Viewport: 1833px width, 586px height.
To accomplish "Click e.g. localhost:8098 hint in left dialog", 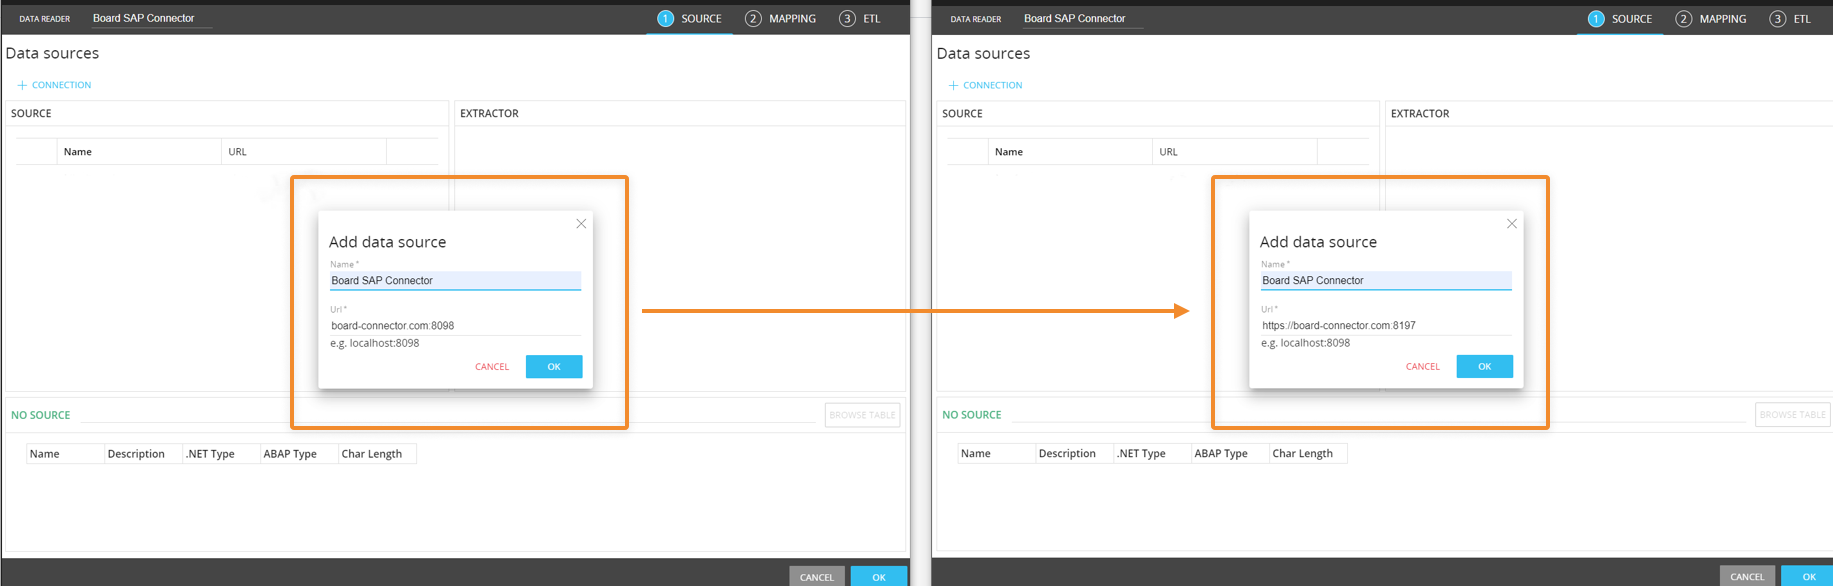I will [375, 343].
